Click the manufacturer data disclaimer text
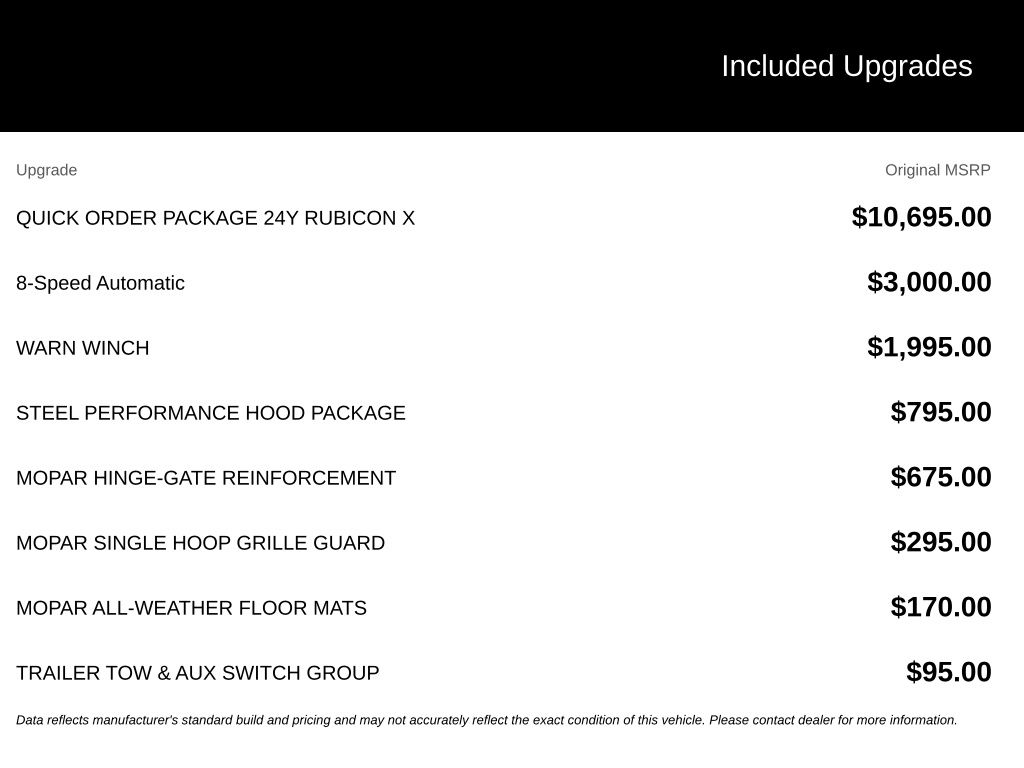1024x768 pixels. click(487, 720)
